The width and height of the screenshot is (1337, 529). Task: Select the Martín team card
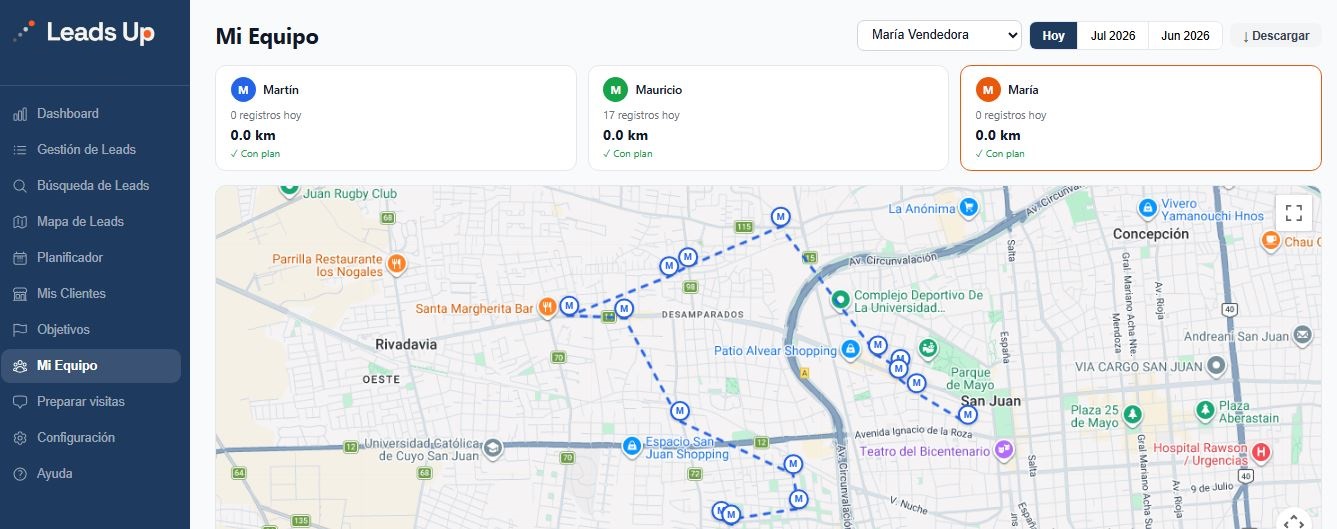(x=396, y=118)
